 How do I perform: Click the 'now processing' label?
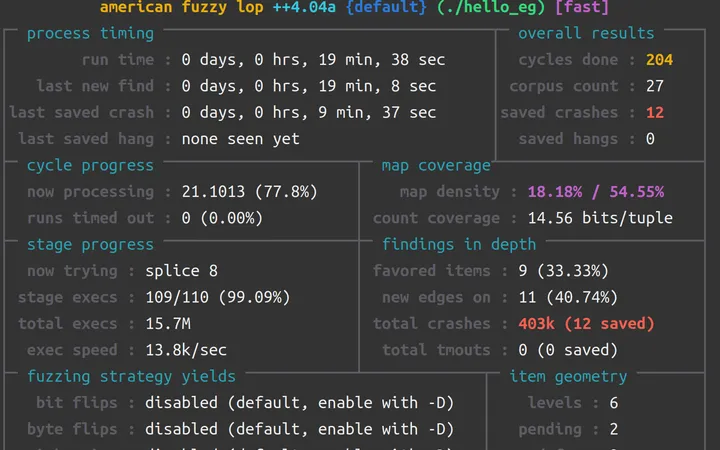90,191
